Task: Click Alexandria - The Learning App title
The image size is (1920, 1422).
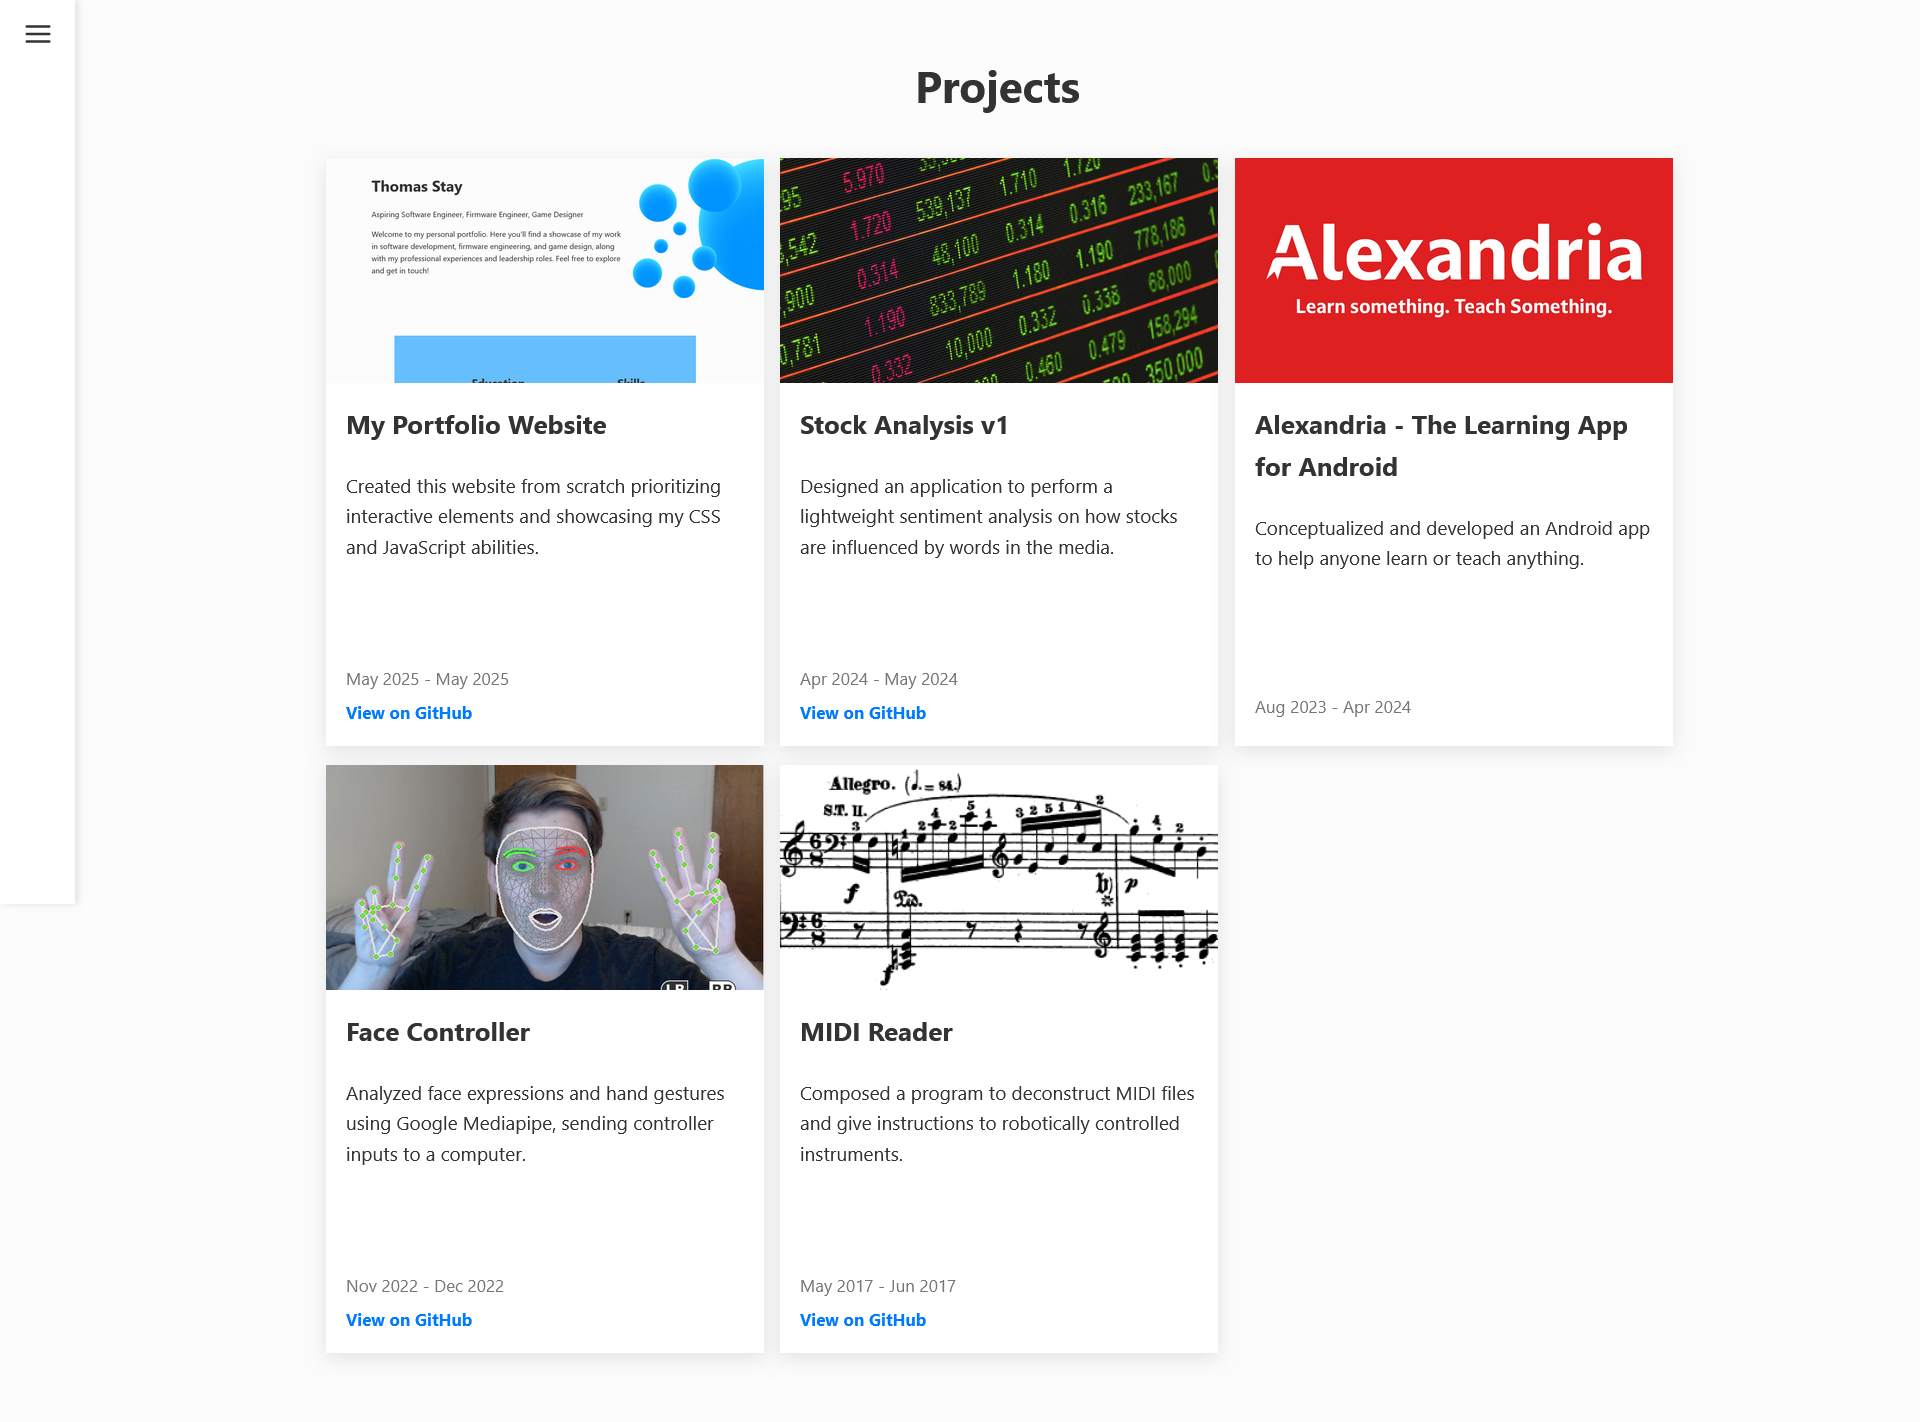Action: tap(1441, 446)
